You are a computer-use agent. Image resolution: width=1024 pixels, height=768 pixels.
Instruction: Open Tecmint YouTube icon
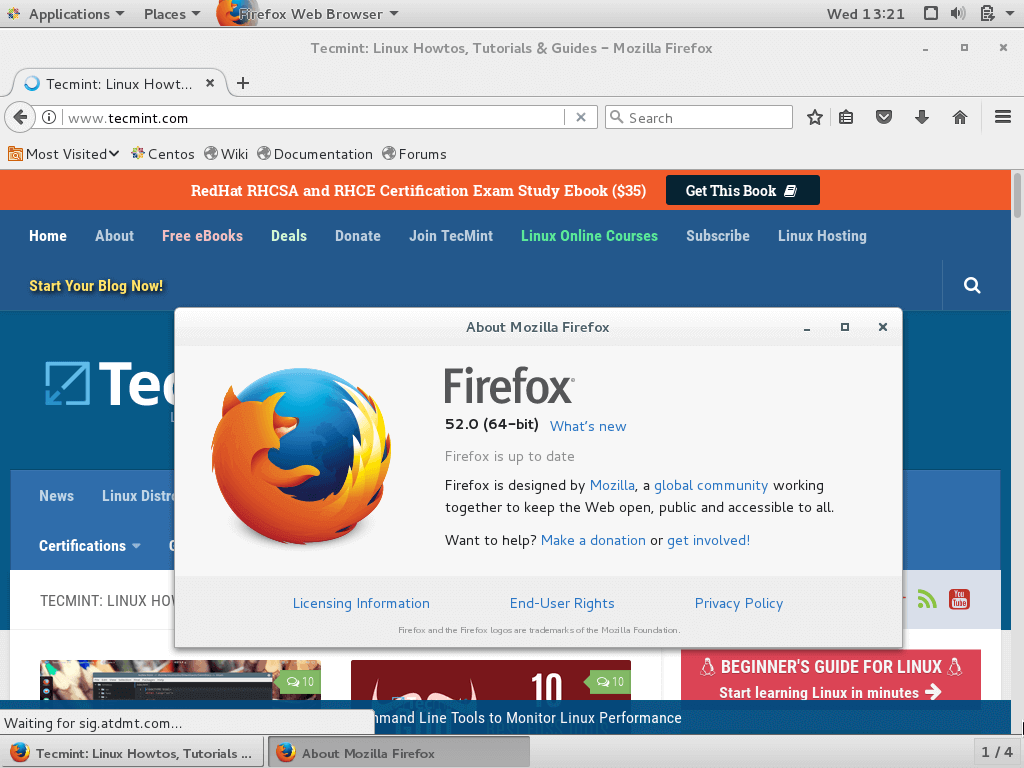click(x=959, y=599)
